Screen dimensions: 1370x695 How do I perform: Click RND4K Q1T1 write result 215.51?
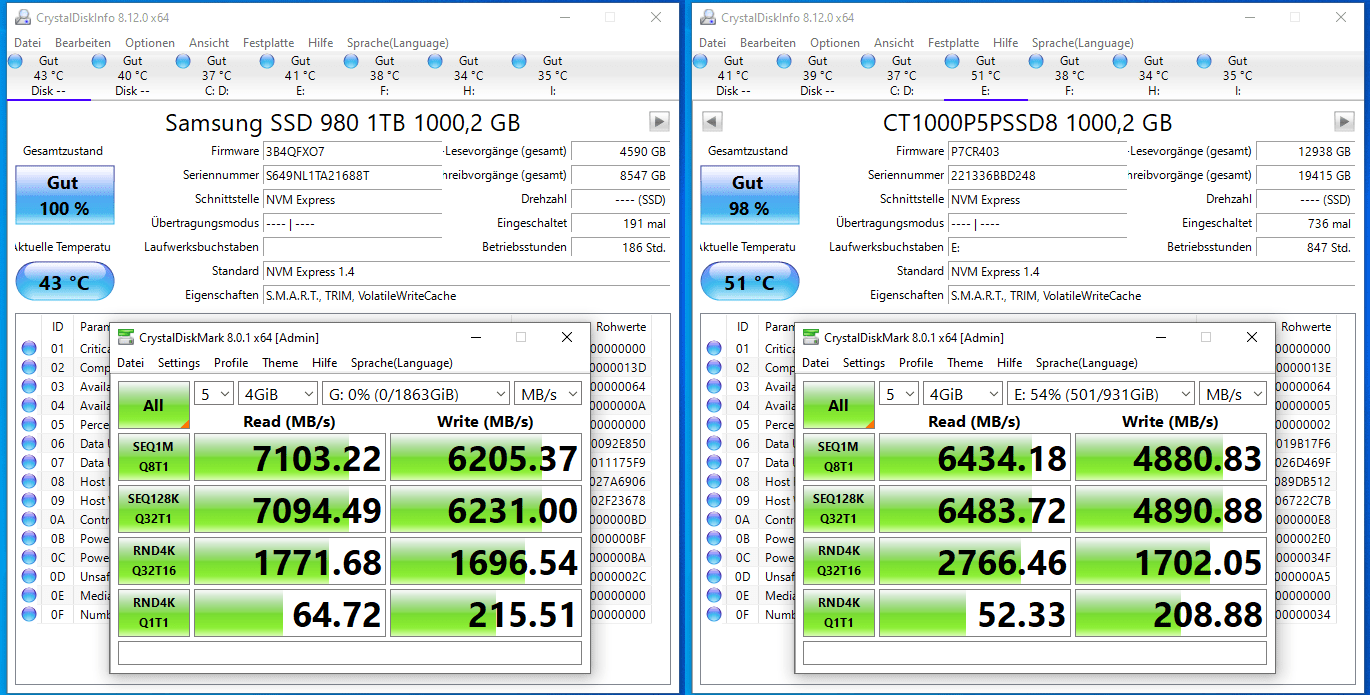pos(486,613)
